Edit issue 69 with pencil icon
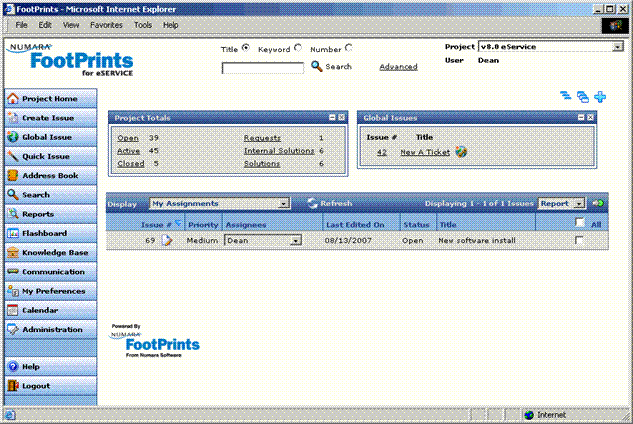 (x=167, y=240)
